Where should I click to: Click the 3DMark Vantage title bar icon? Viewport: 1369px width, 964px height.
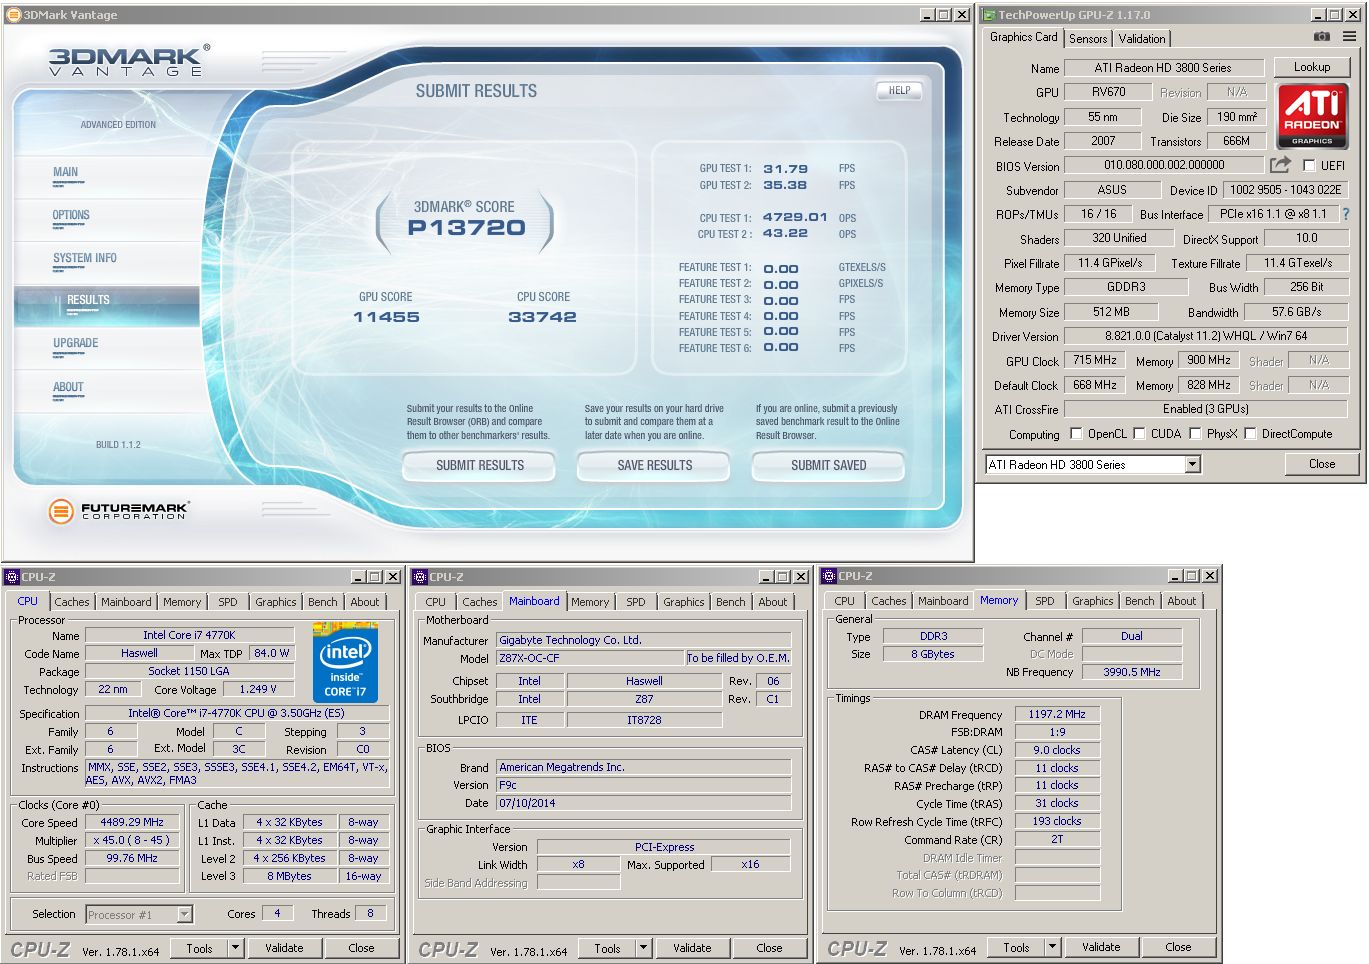pos(13,15)
